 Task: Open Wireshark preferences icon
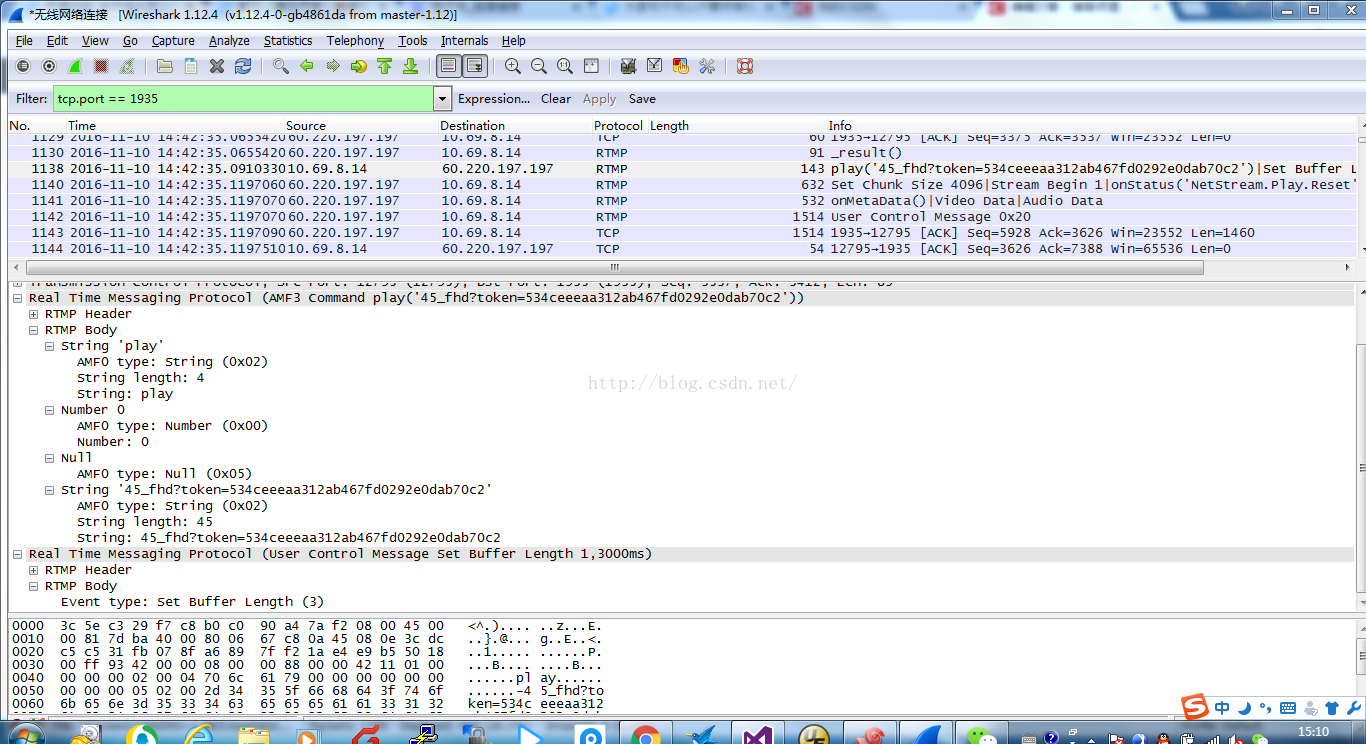(x=707, y=67)
